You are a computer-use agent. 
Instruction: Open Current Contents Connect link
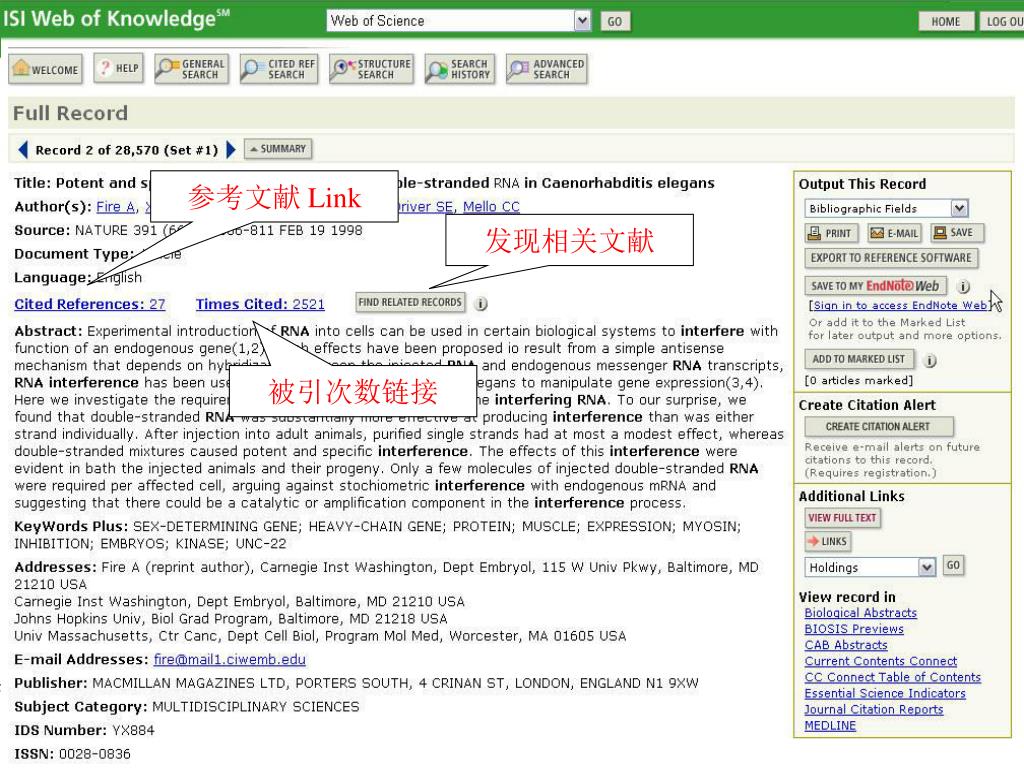coord(880,661)
